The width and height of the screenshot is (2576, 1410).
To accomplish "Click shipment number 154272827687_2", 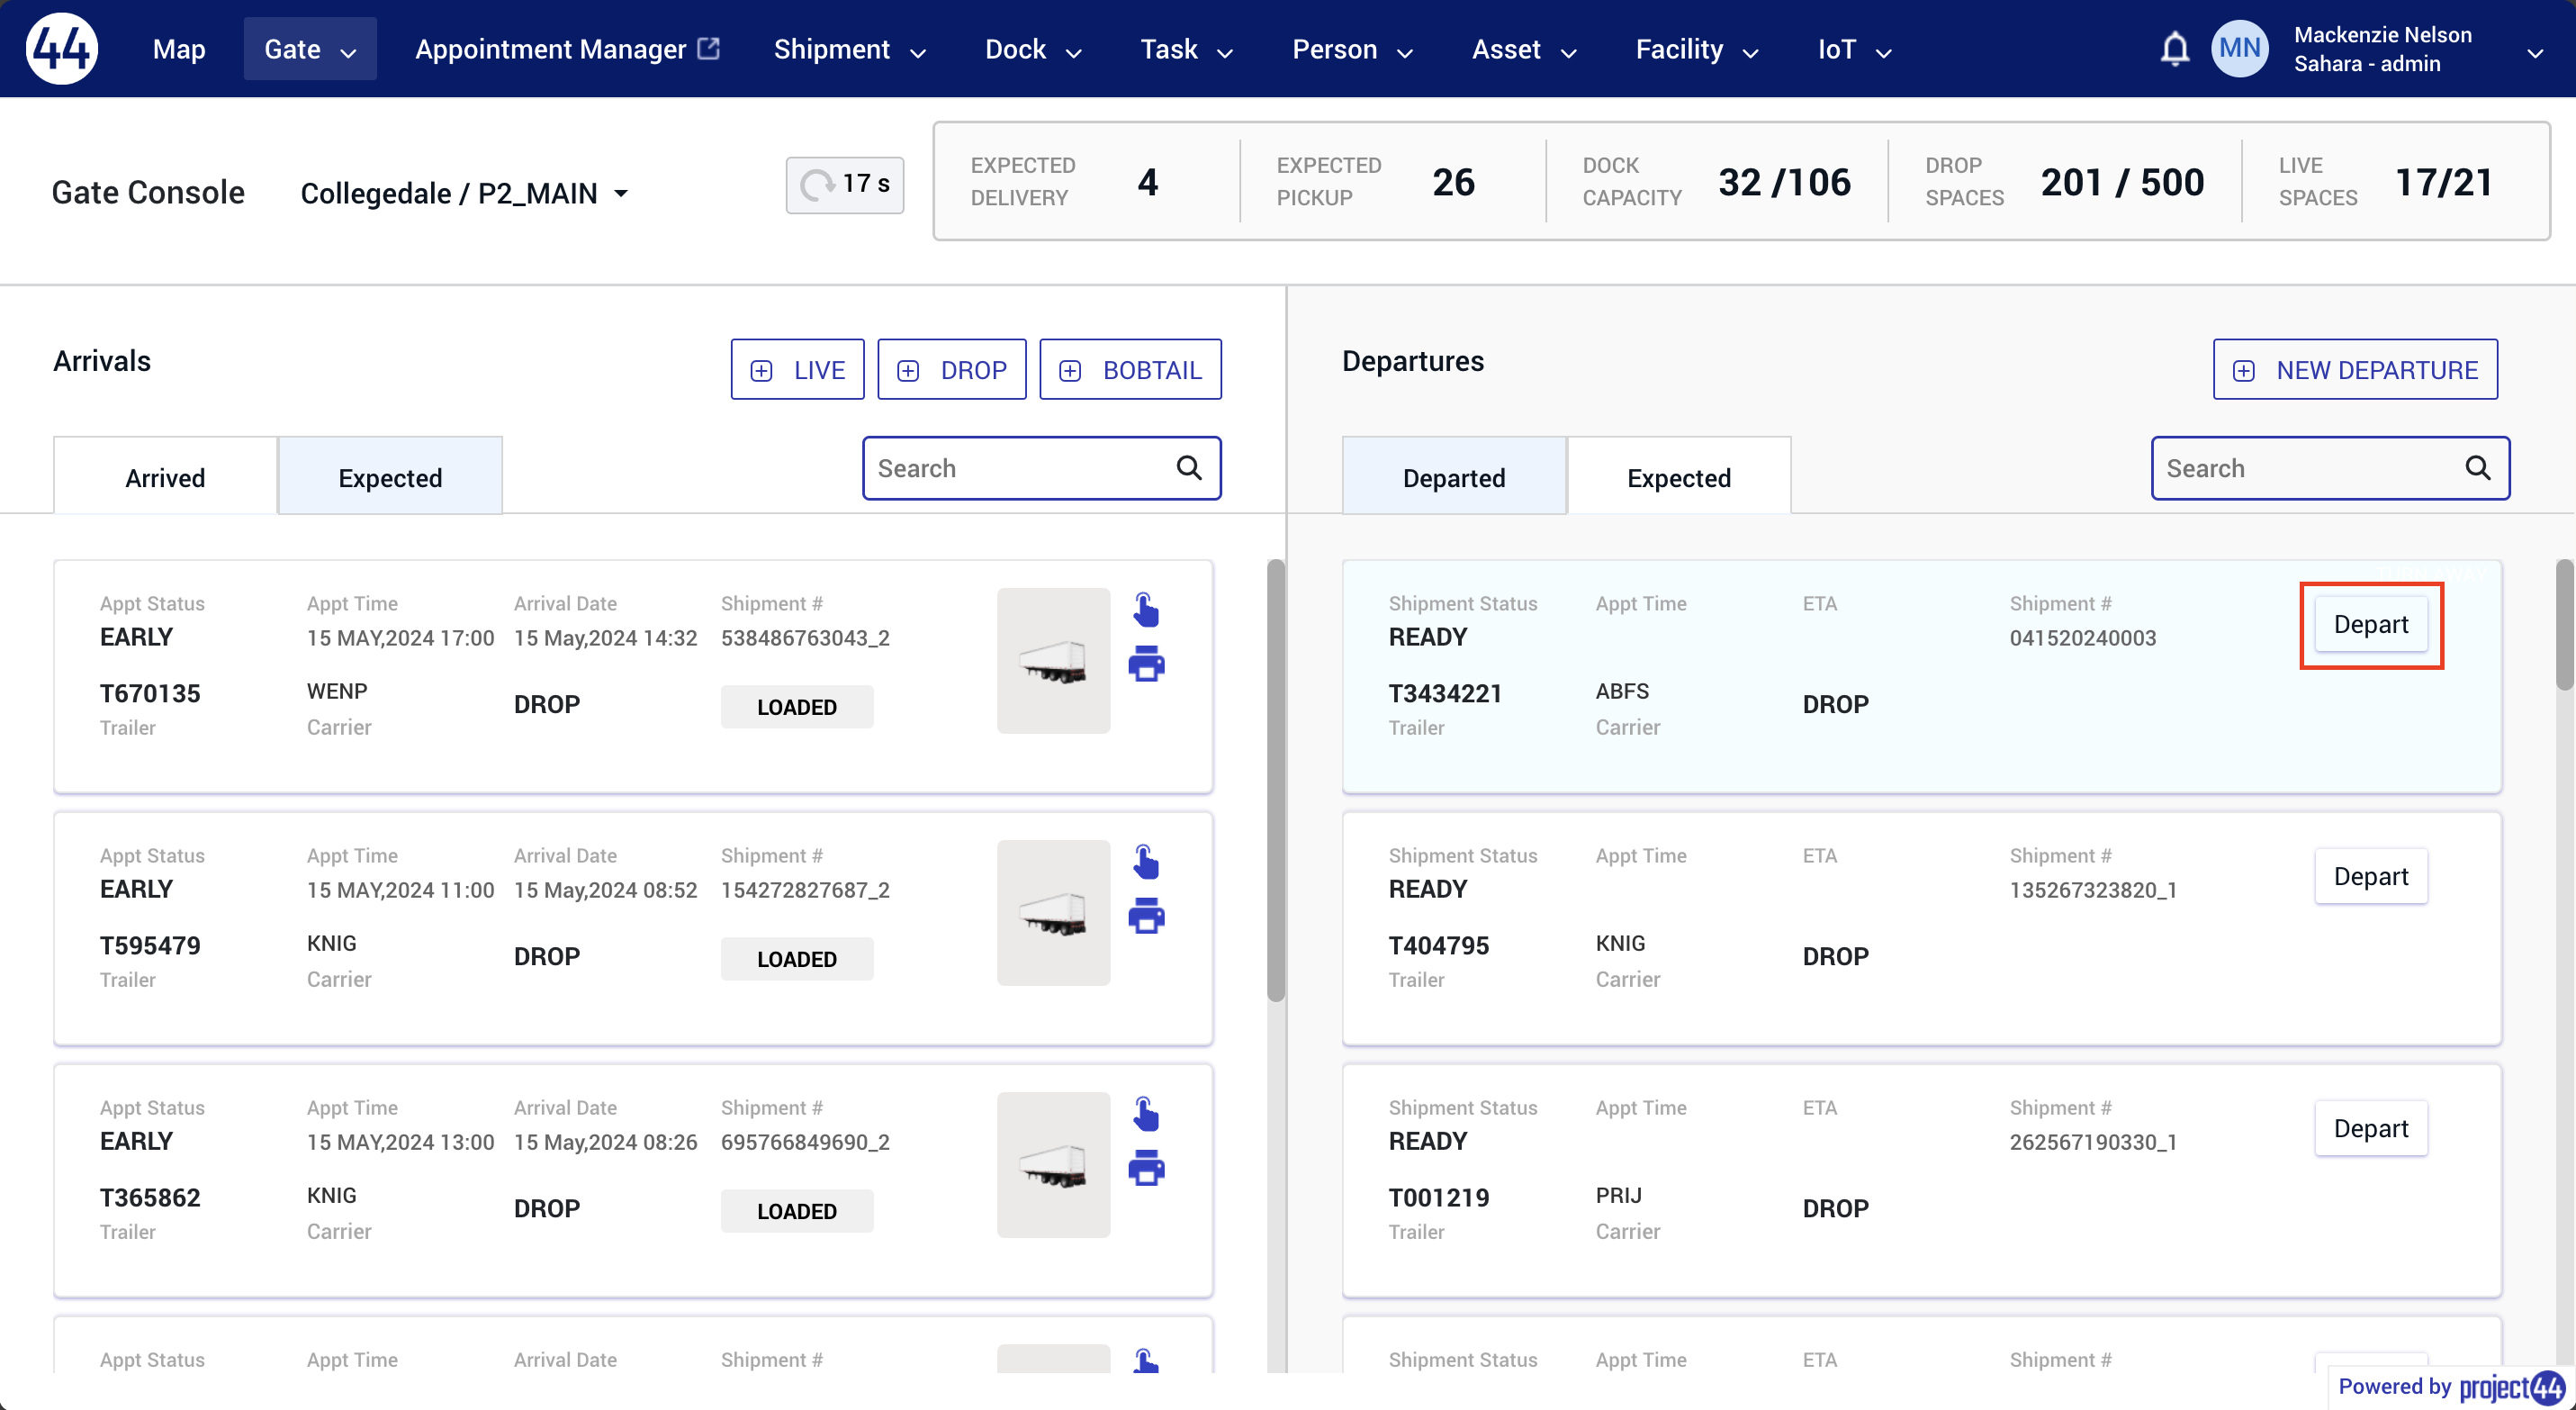I will tap(805, 890).
